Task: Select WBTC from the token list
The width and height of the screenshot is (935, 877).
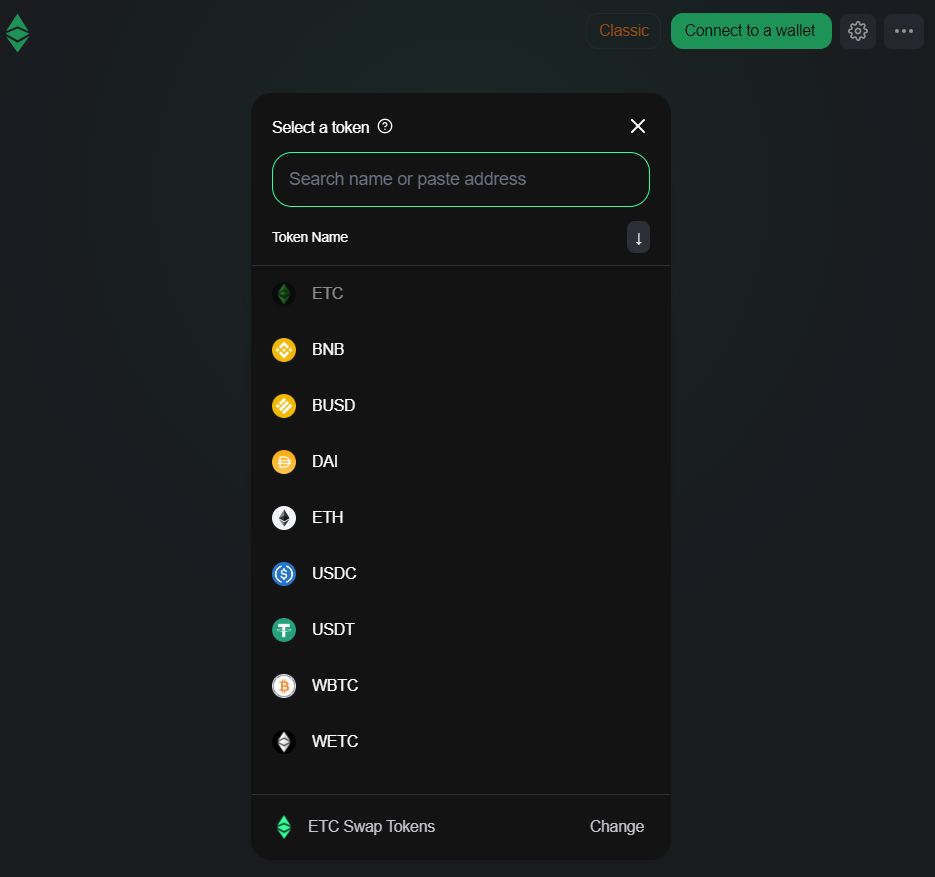Action: (335, 686)
